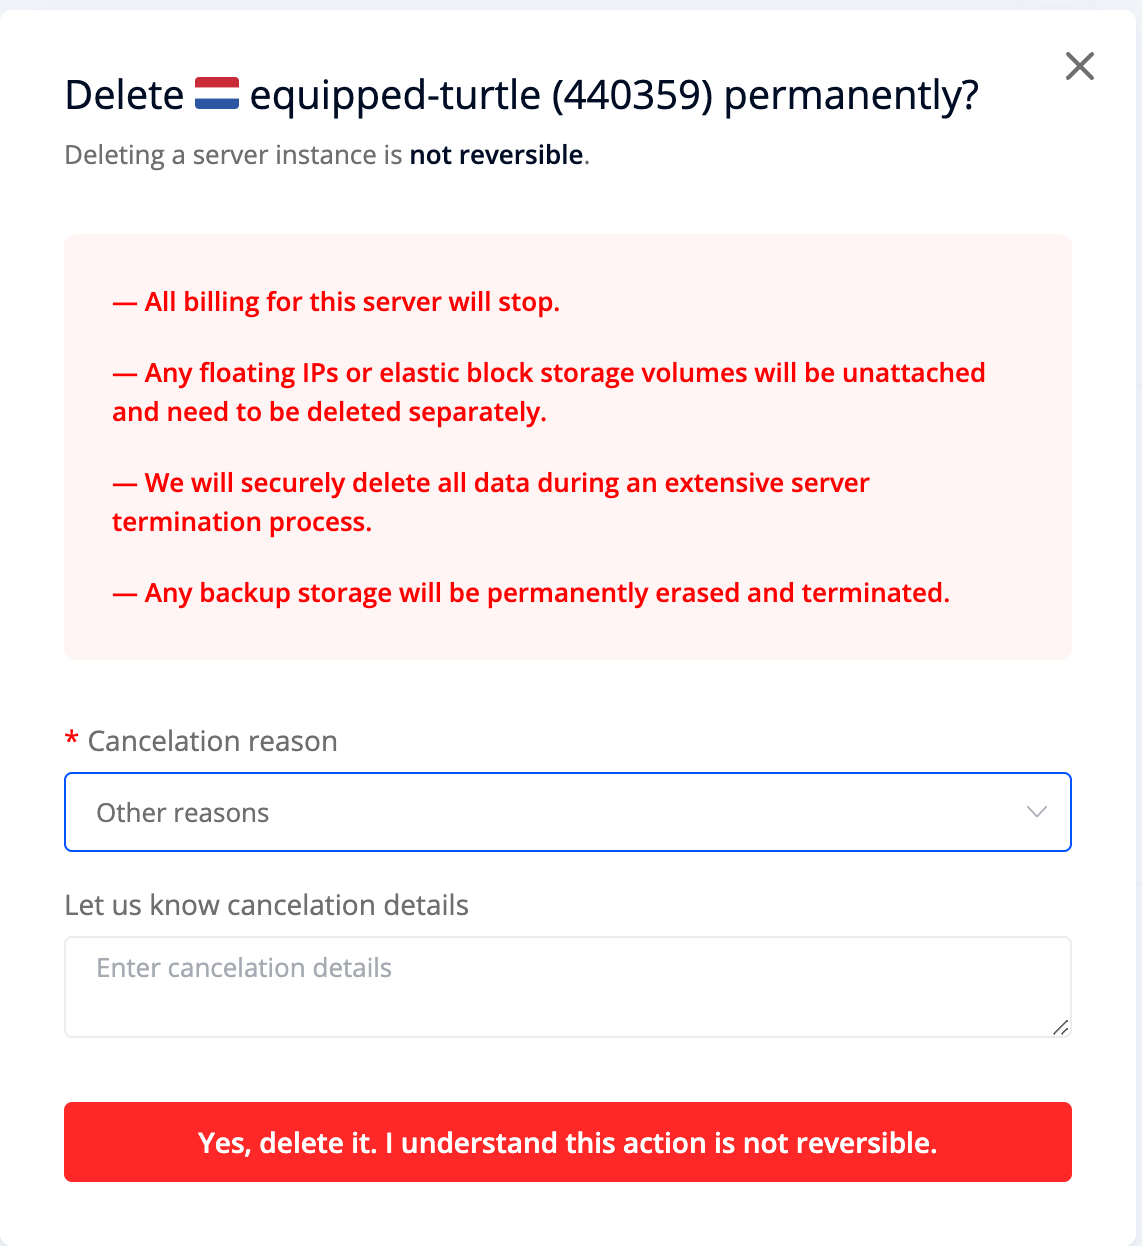1142x1246 pixels.
Task: Click the red required asterisk
Action: [x=71, y=740]
